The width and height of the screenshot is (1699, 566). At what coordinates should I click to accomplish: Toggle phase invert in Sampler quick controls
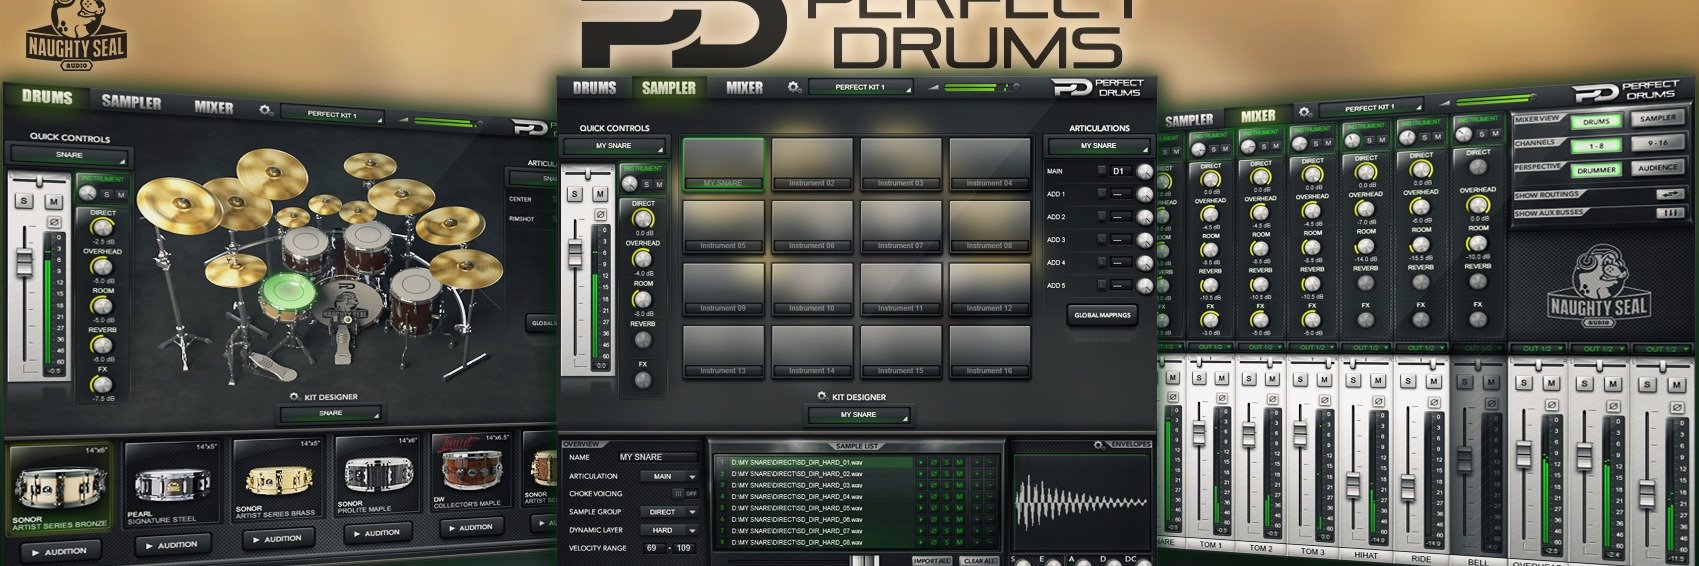pyautogui.click(x=600, y=214)
